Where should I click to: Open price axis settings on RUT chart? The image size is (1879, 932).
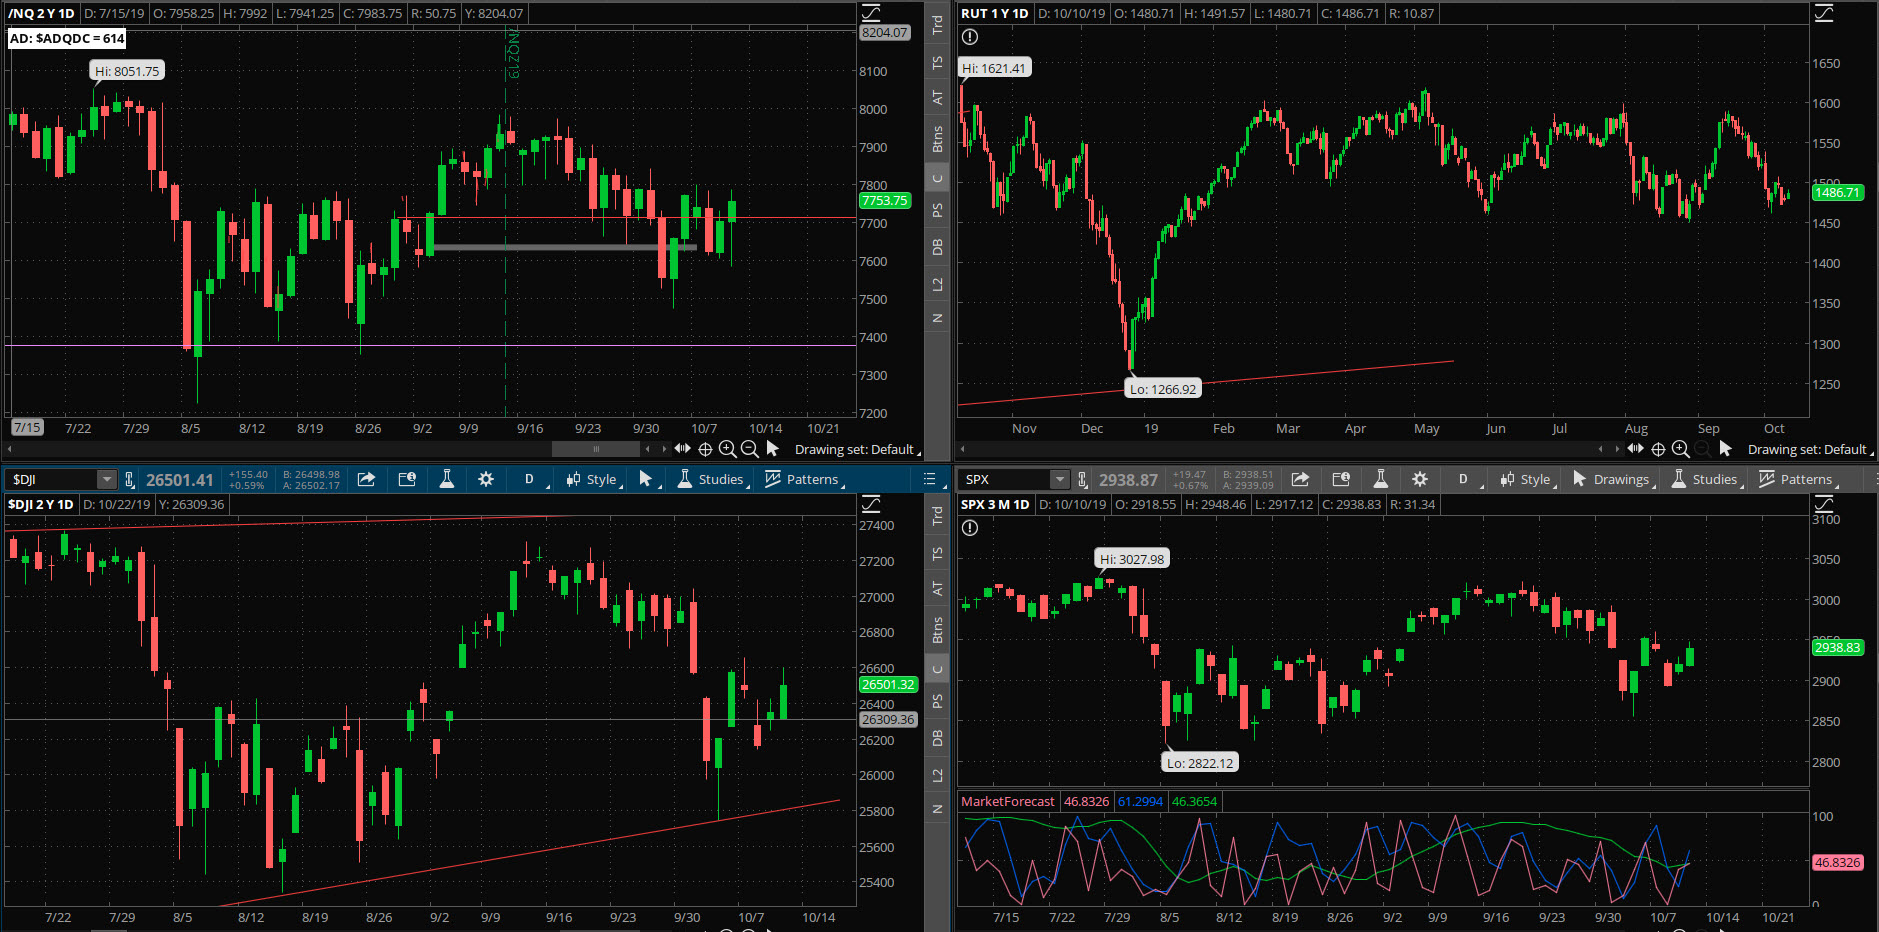click(x=1824, y=13)
